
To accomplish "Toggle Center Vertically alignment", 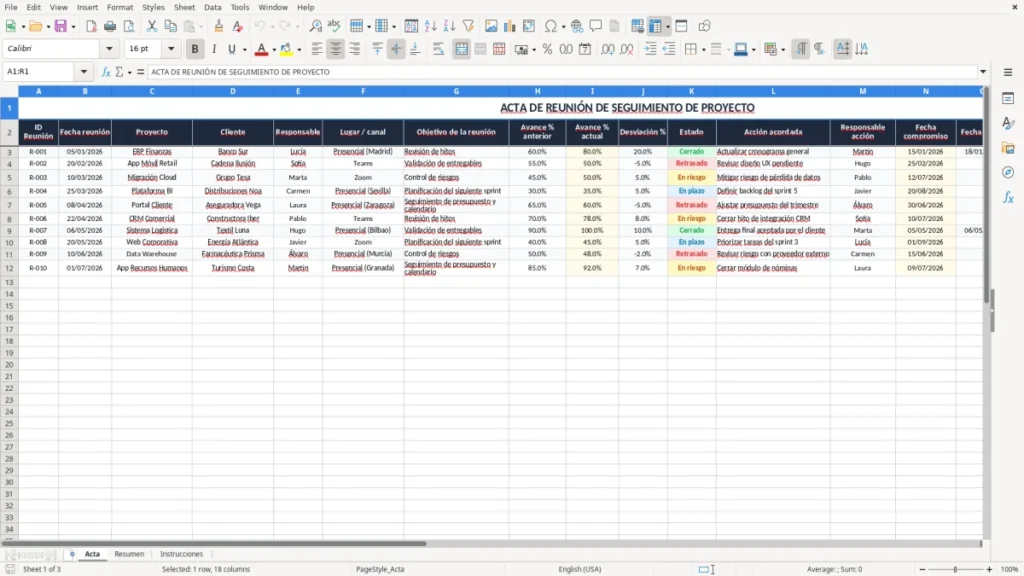I will point(396,49).
